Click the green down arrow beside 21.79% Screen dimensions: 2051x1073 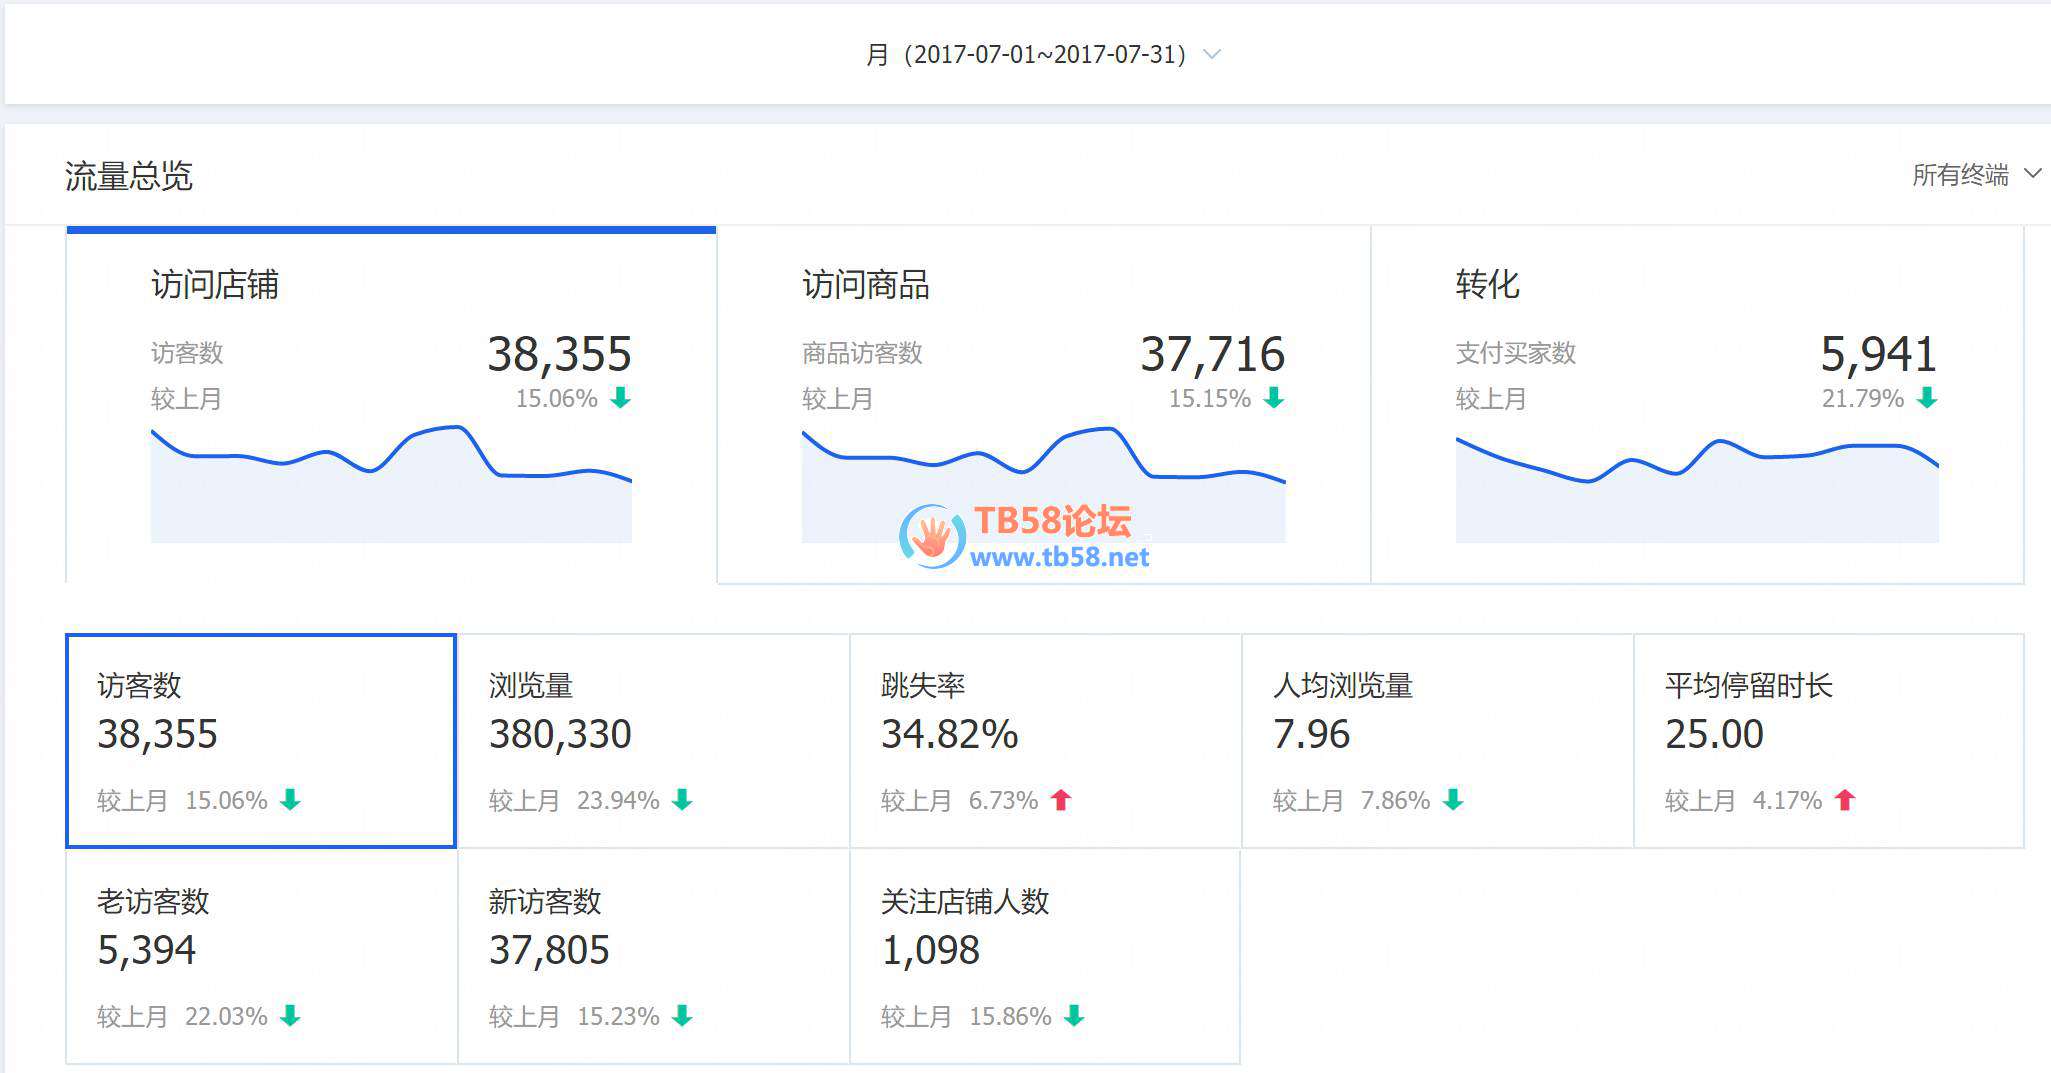pyautogui.click(x=1927, y=398)
